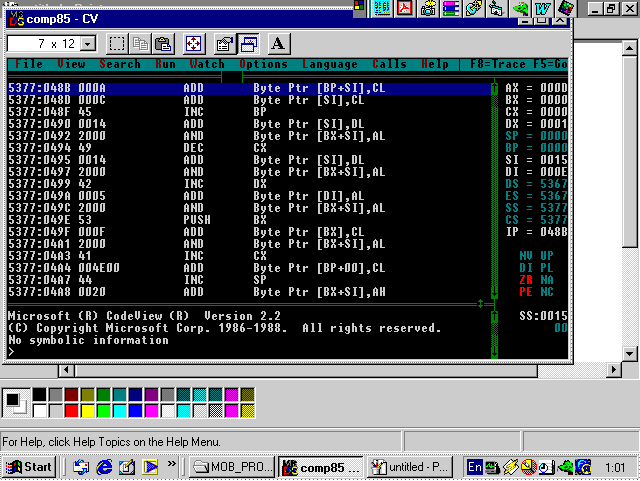Click the camera icon in top shortcut bar
Screen dimensions: 640x481
pos(428,8)
